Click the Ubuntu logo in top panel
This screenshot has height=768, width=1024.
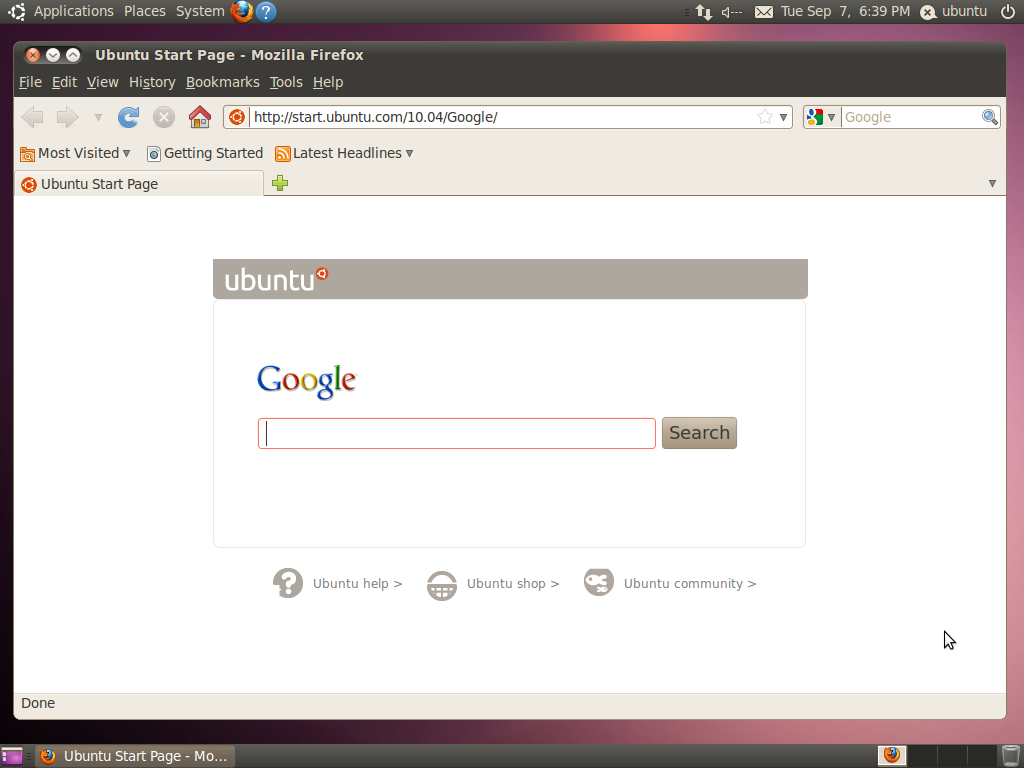point(17,11)
